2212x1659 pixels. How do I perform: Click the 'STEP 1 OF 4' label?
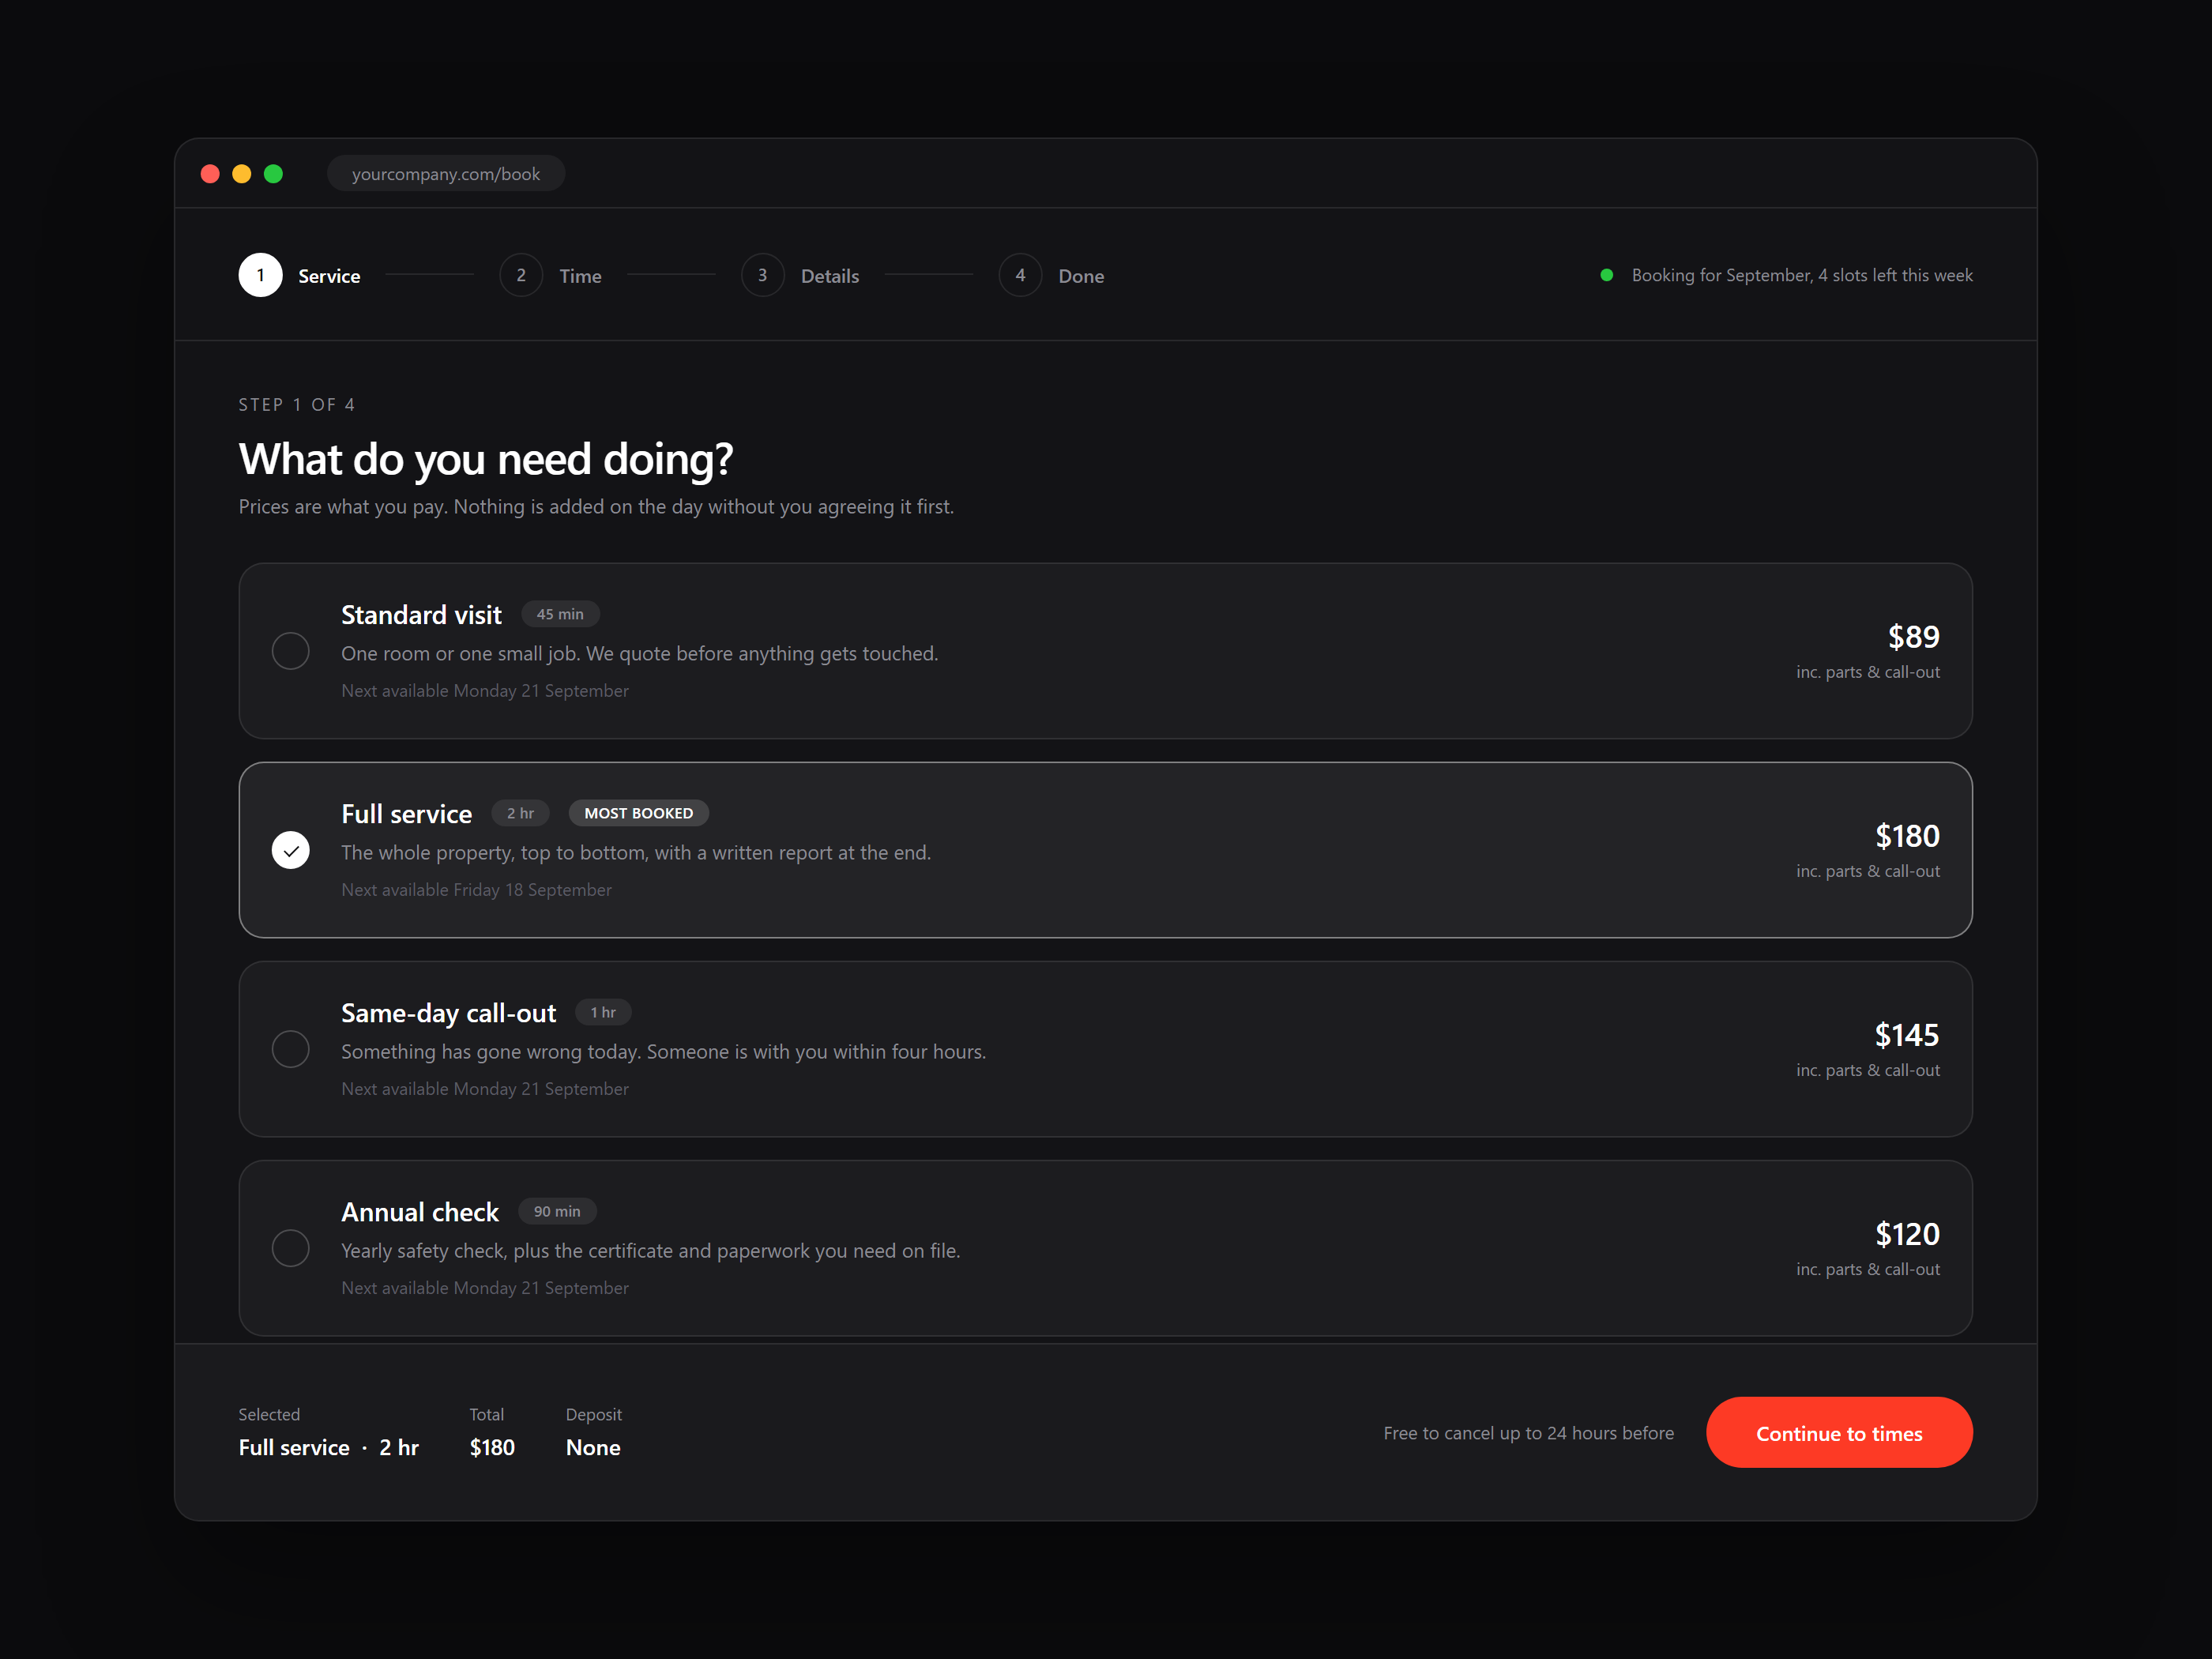pyautogui.click(x=297, y=405)
